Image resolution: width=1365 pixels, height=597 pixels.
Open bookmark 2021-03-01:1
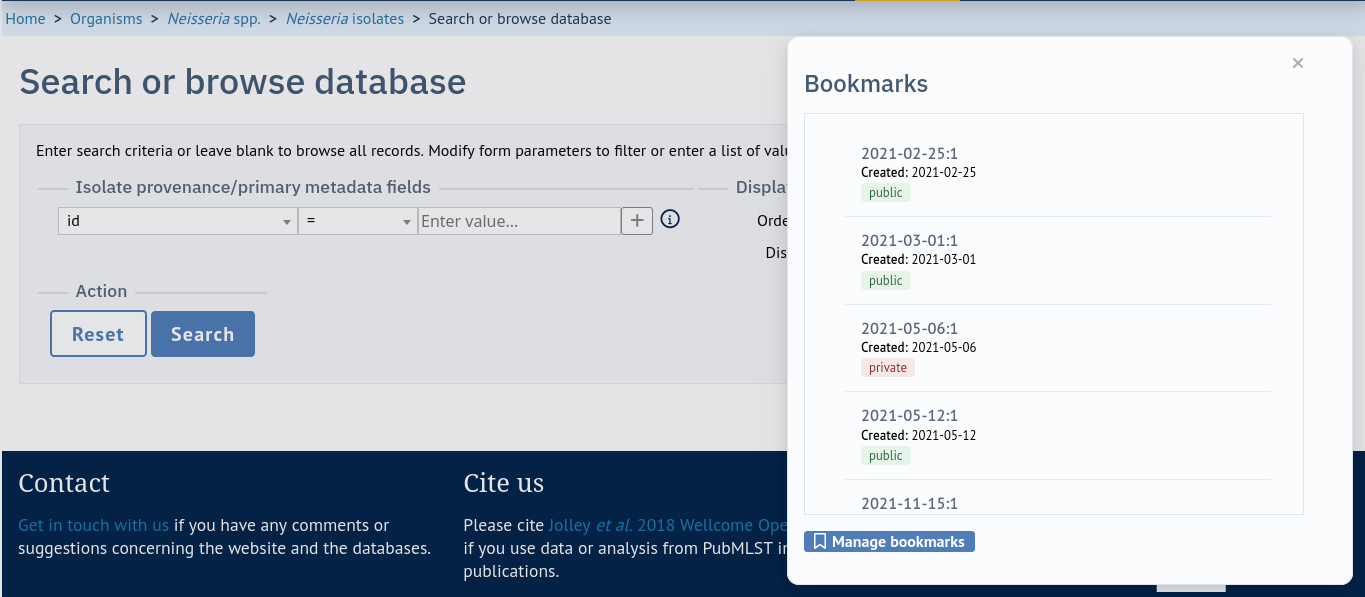point(909,241)
